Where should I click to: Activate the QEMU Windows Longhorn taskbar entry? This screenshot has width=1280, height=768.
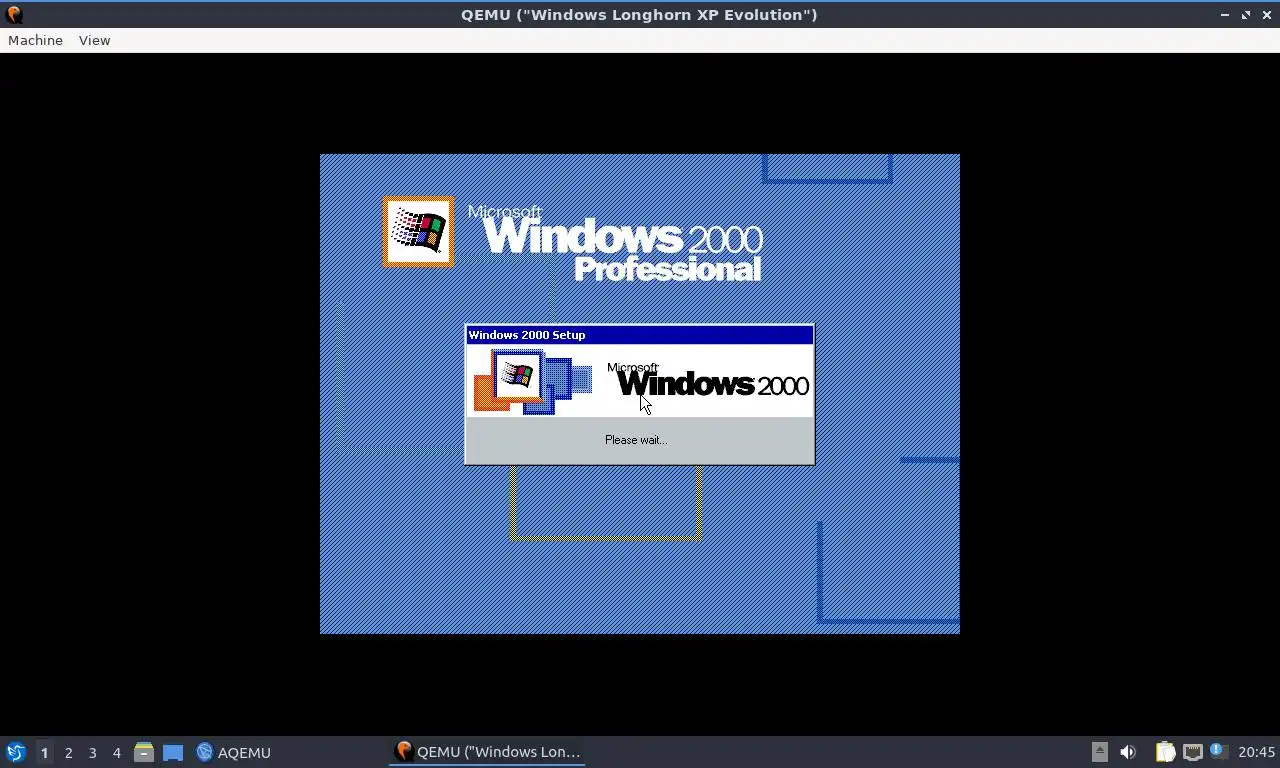(x=487, y=752)
